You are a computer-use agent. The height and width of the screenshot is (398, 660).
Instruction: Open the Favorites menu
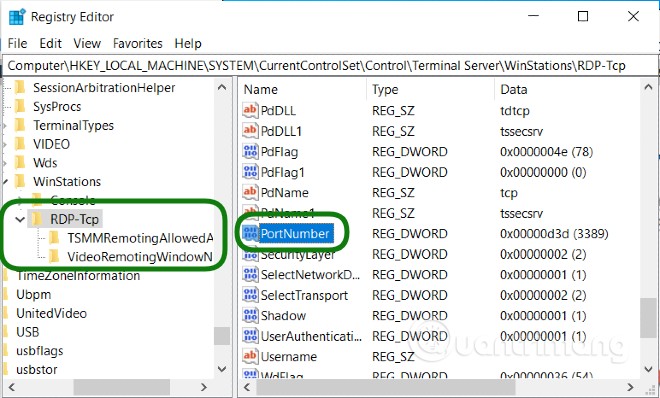(138, 43)
